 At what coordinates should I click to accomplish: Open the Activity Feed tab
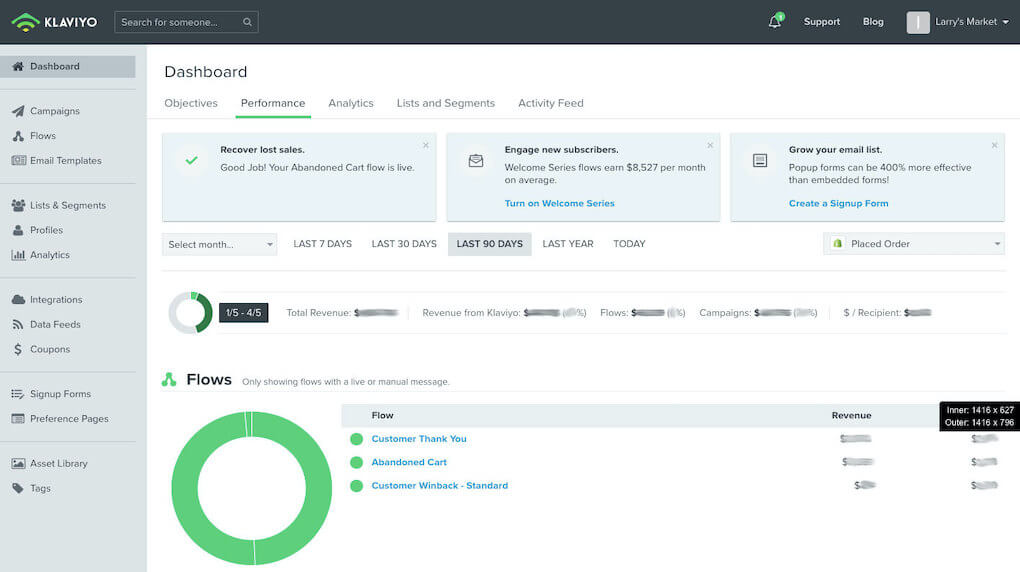(x=550, y=103)
